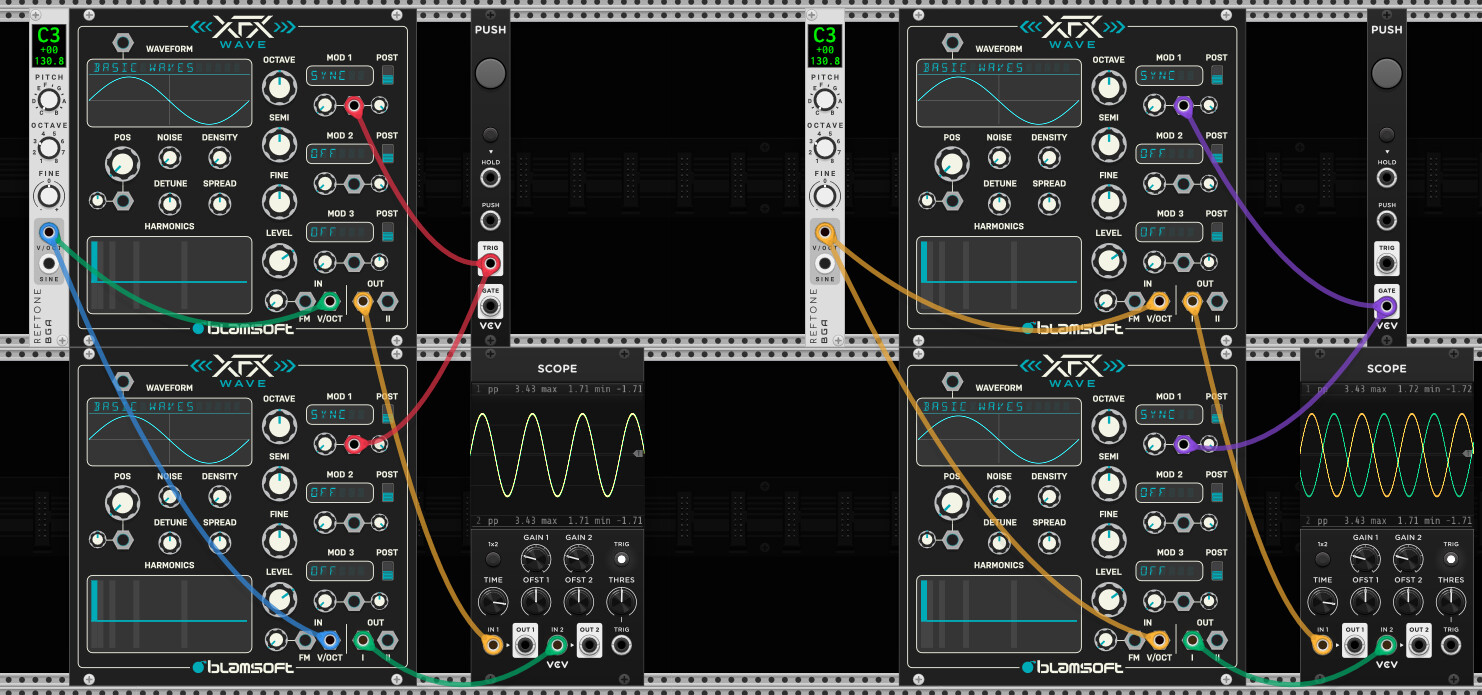Screen dimensions: 1482x695
Task: Click OUT I jack on top-left XFX Wave
Action: [363, 301]
